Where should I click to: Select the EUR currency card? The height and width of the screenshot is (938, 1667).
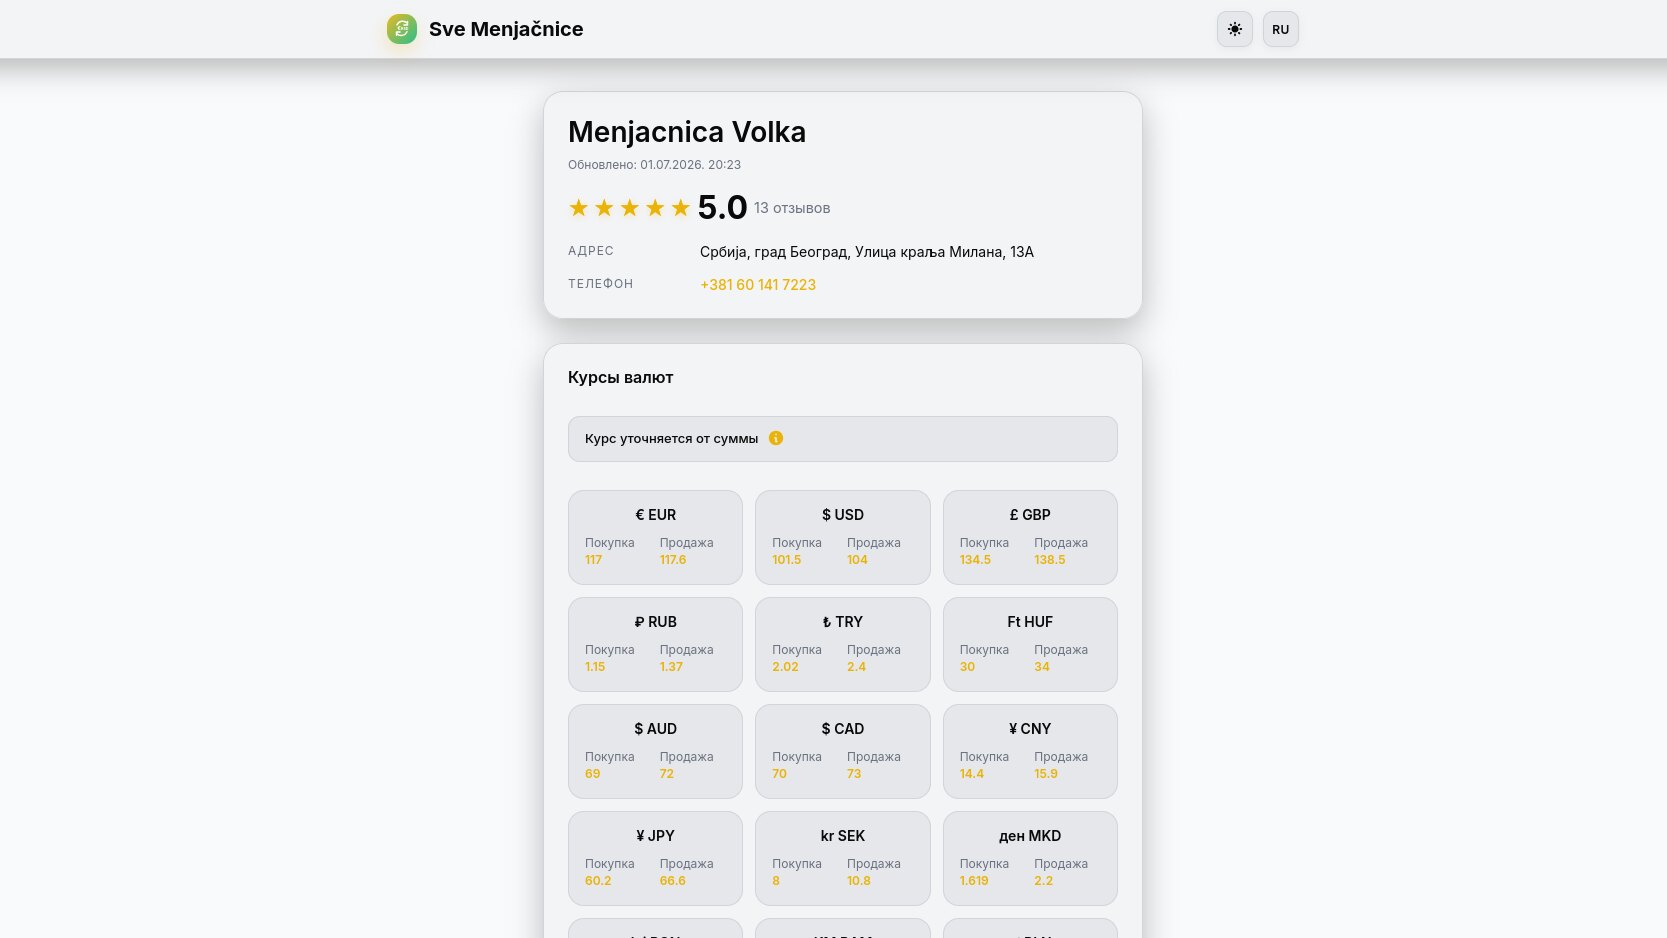pos(655,537)
